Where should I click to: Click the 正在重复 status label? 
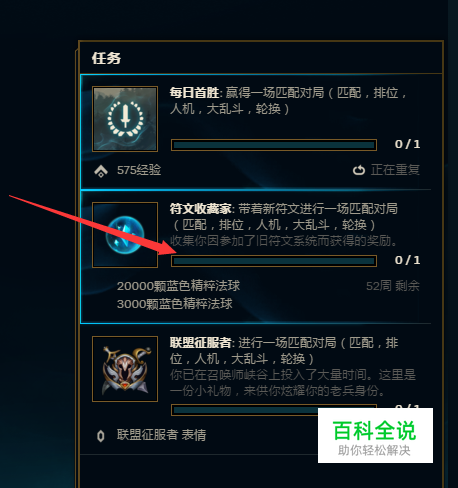395,170
